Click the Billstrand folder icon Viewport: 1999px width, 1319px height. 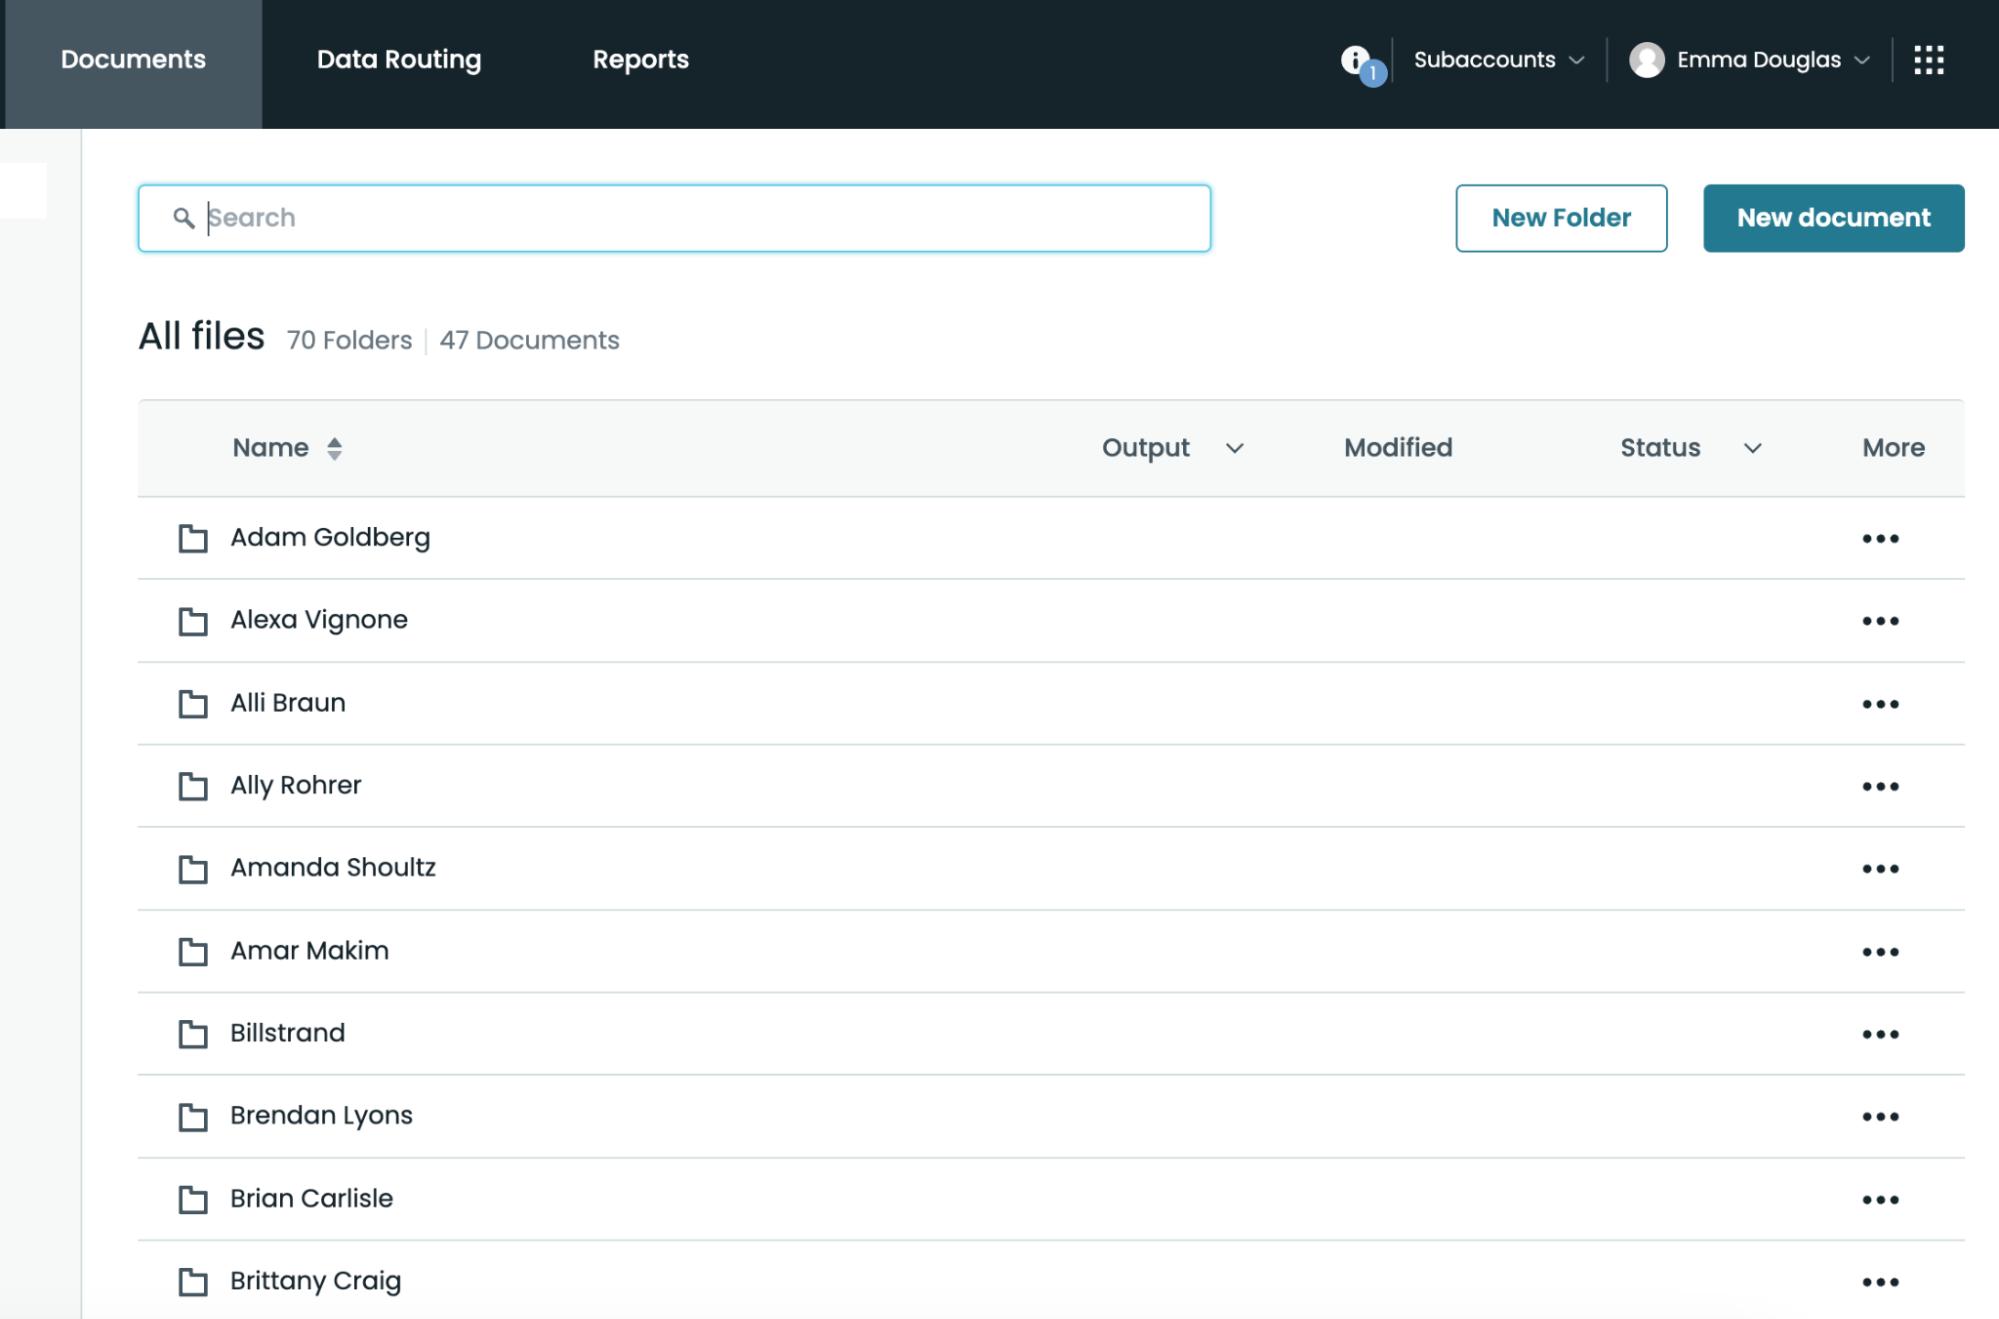193,1034
